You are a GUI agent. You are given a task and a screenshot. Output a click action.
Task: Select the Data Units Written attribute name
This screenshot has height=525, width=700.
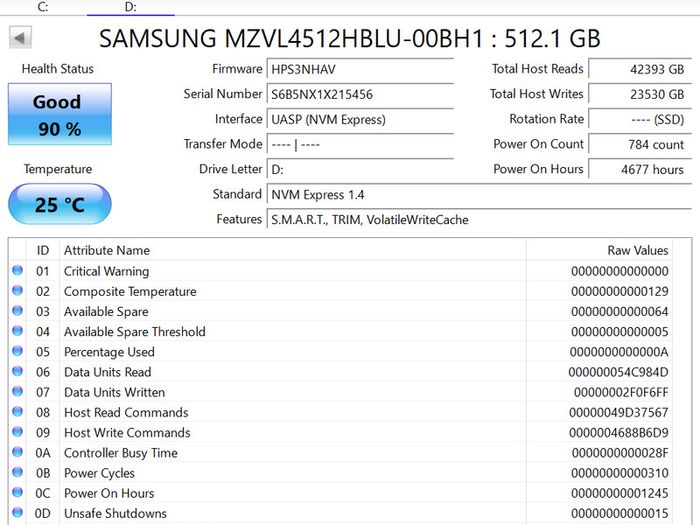click(x=114, y=392)
